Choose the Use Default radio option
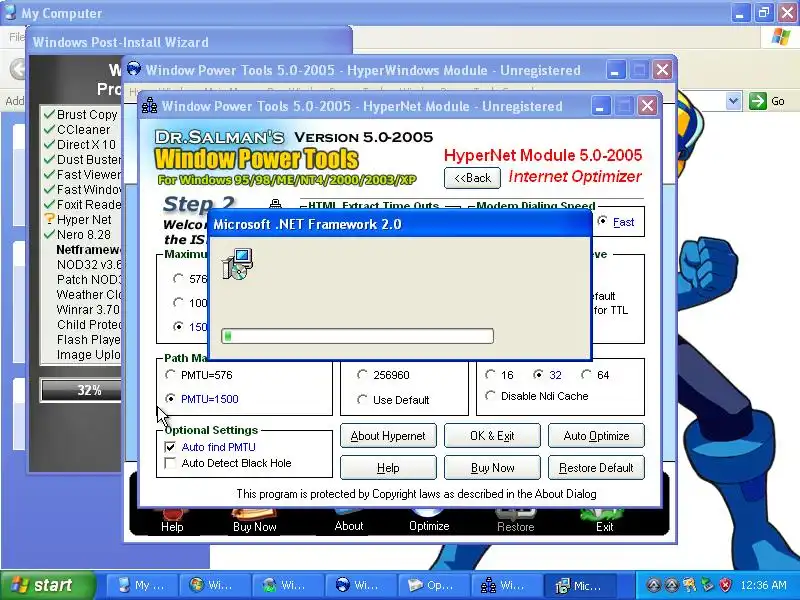The image size is (800, 600). click(362, 399)
